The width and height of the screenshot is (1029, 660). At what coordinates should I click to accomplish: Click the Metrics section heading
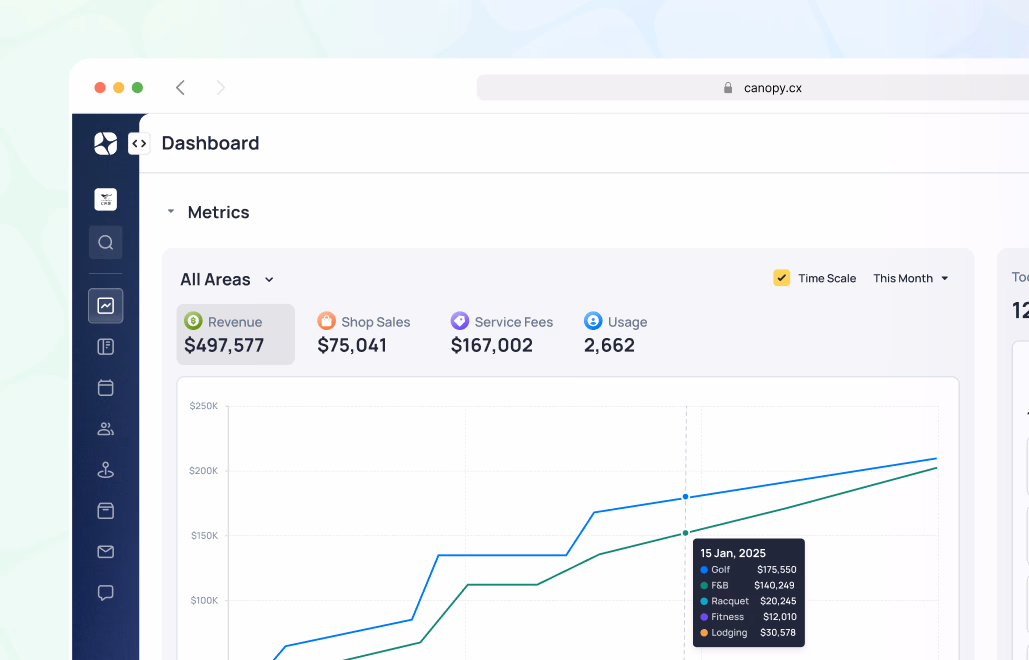(x=219, y=212)
